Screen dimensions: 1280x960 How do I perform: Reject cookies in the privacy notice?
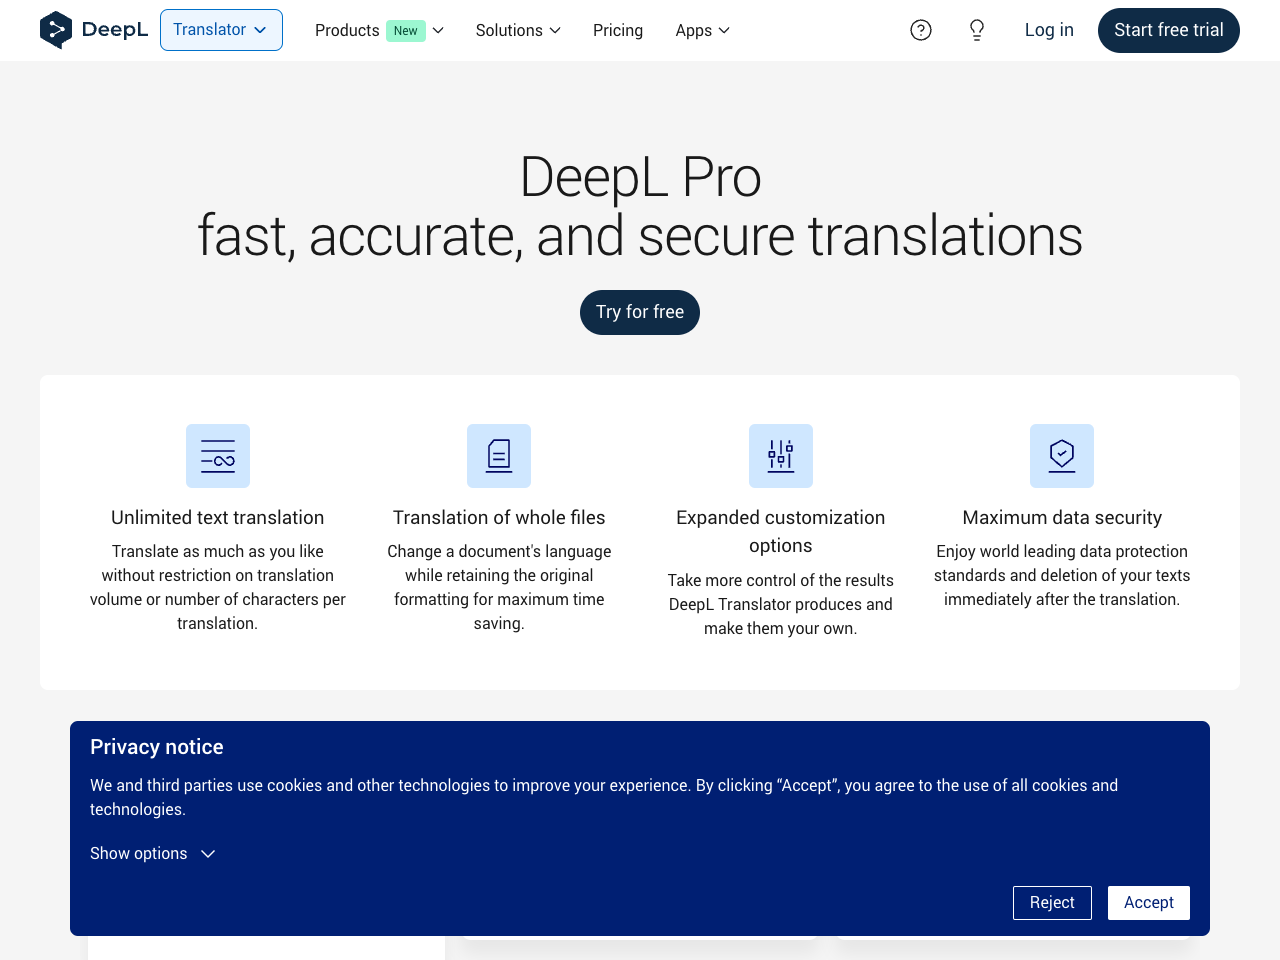(x=1052, y=903)
